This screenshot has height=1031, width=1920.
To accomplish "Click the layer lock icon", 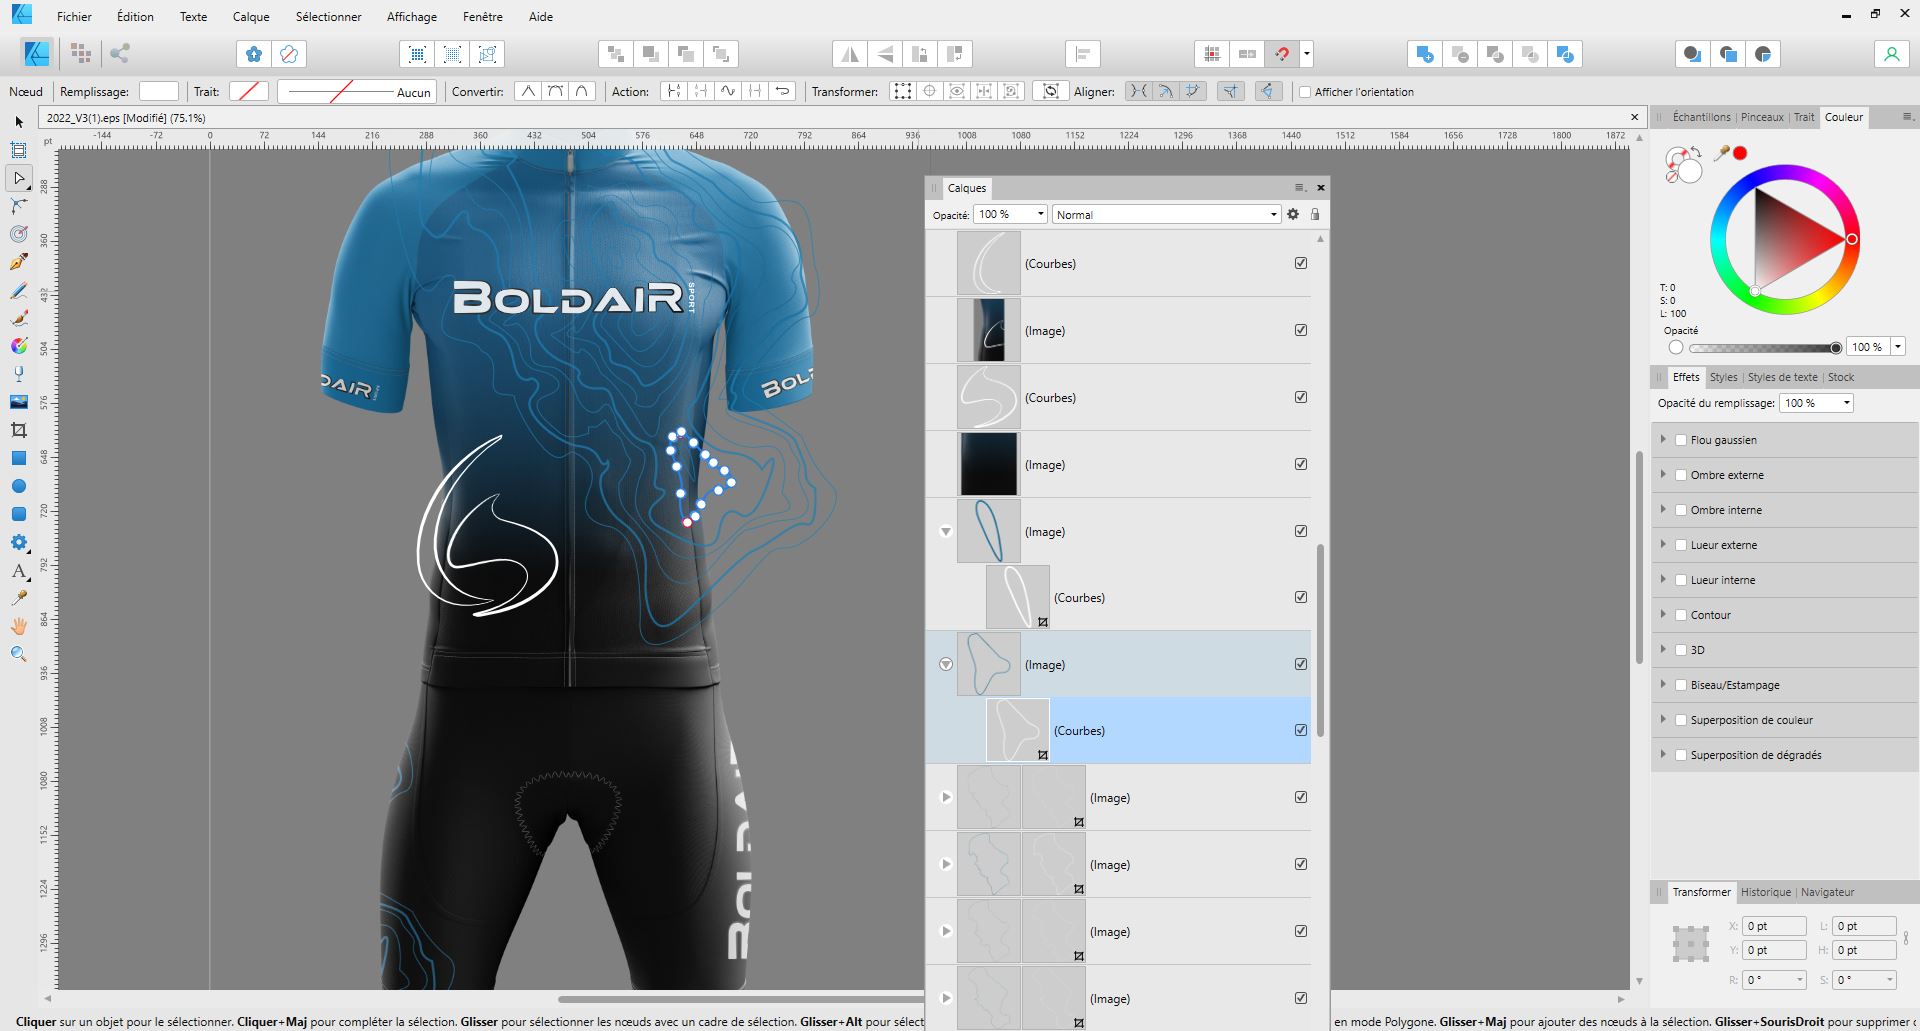I will pos(1315,214).
